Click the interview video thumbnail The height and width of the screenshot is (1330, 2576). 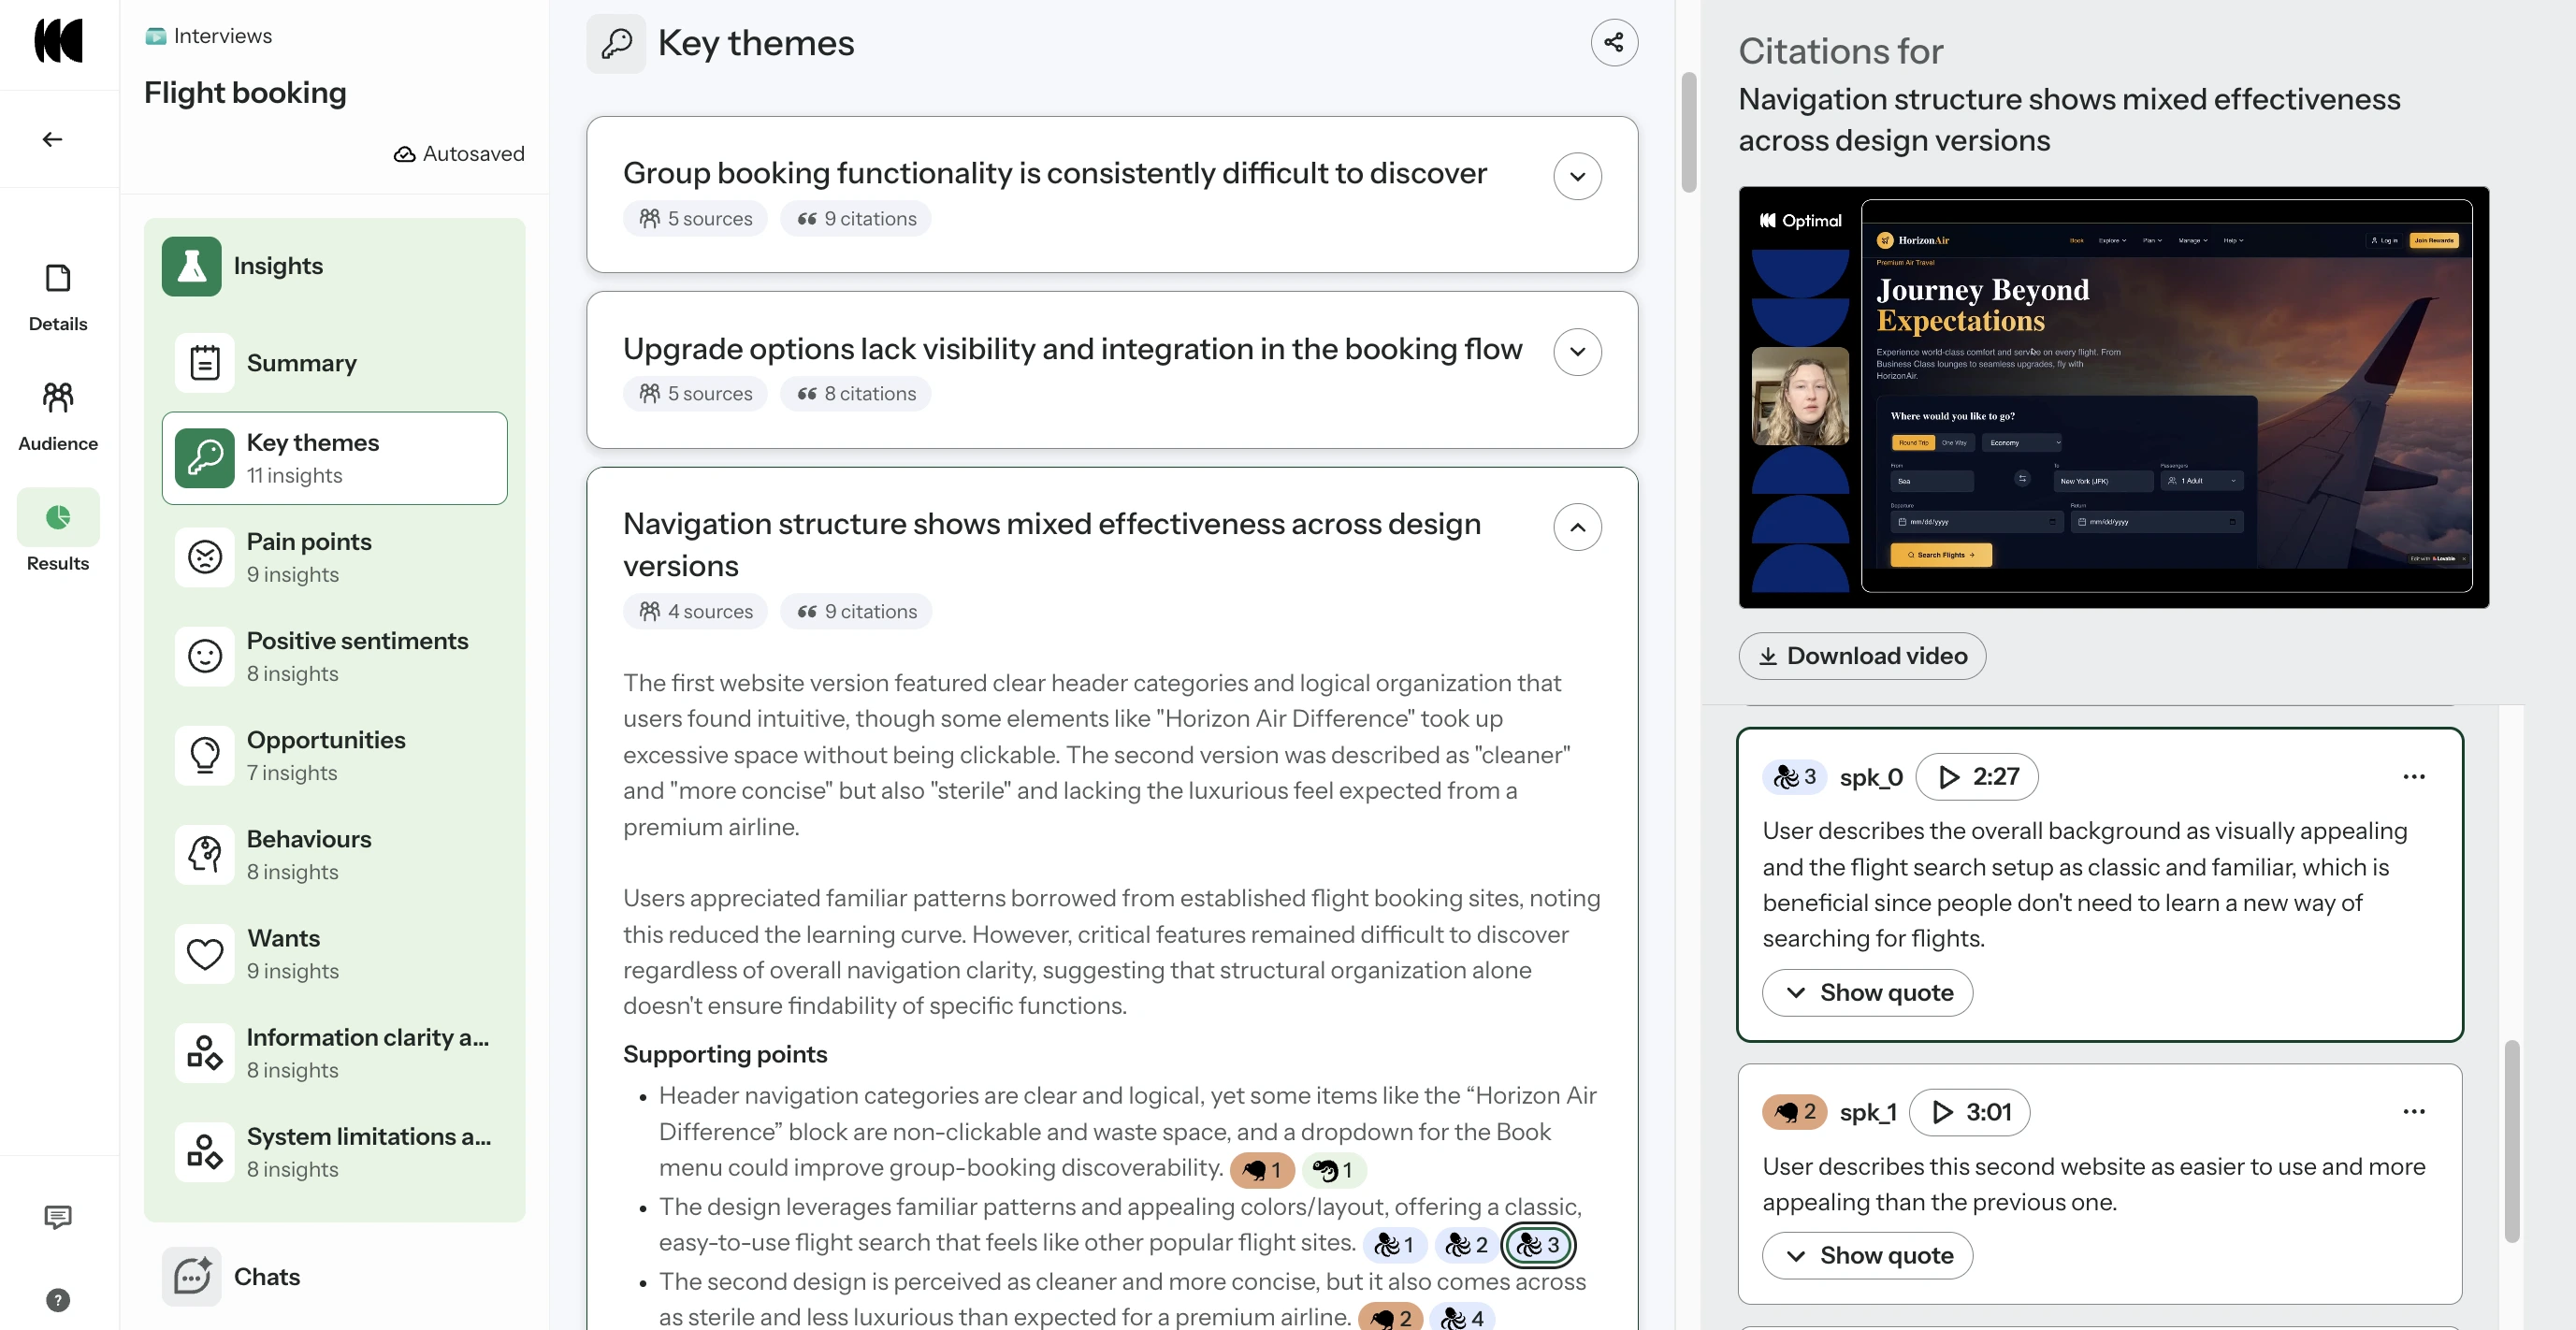(x=2113, y=397)
